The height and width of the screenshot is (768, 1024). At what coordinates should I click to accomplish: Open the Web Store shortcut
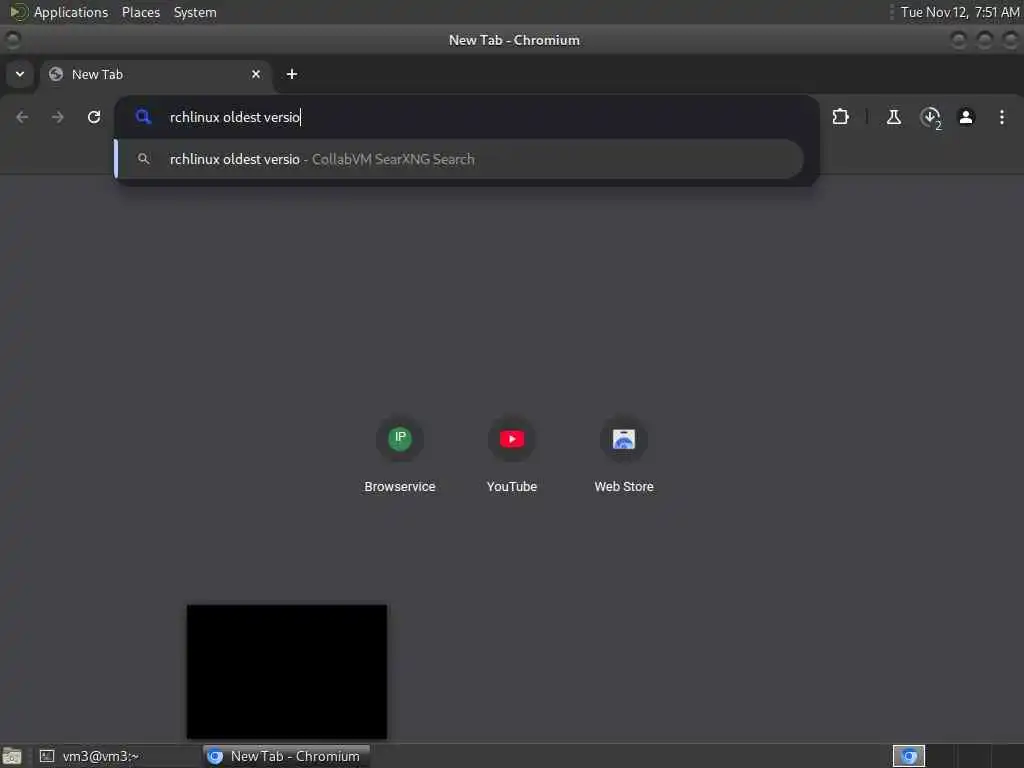pyautogui.click(x=624, y=455)
